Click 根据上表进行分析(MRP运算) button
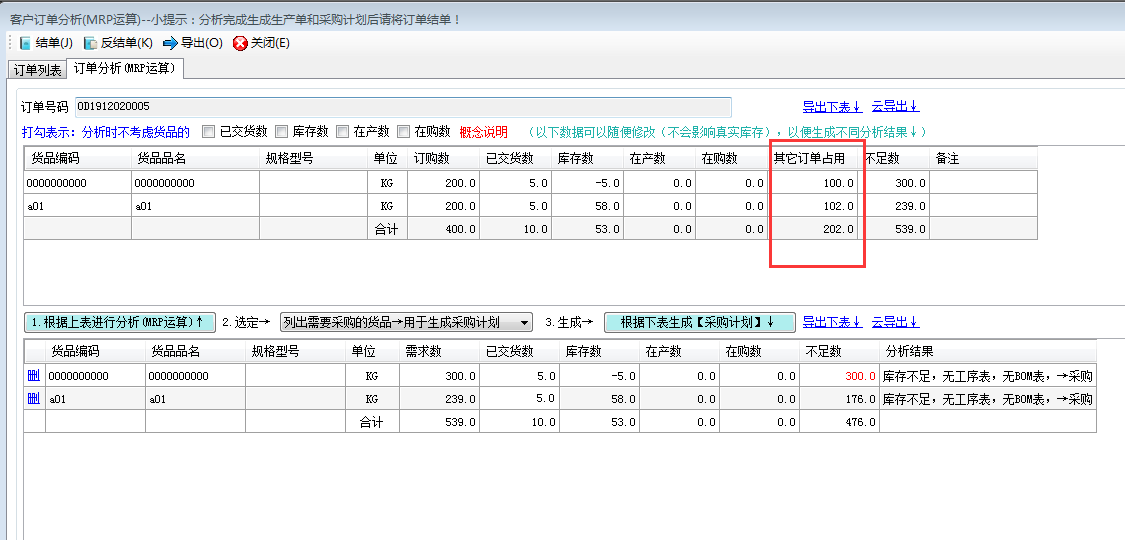Screen dimensions: 1125x540 pyautogui.click(x=119, y=322)
